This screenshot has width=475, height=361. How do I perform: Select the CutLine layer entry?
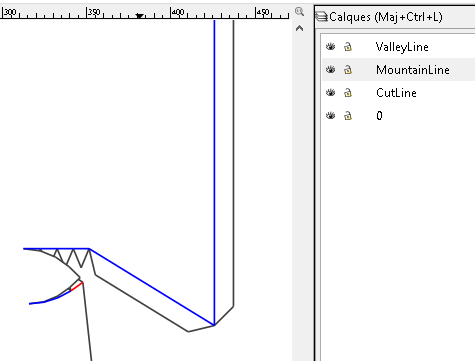tap(398, 92)
